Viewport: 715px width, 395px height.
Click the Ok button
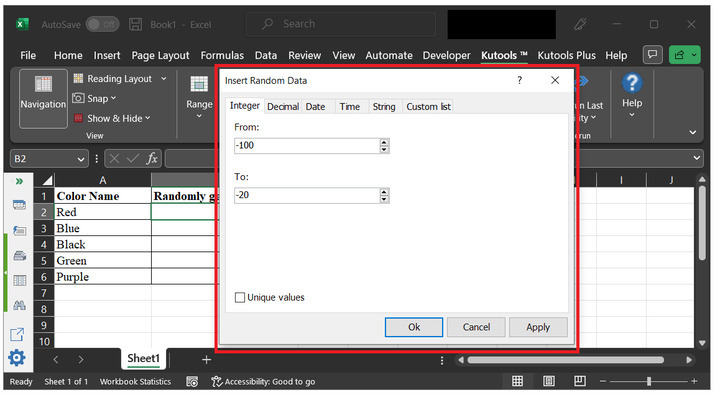point(414,327)
